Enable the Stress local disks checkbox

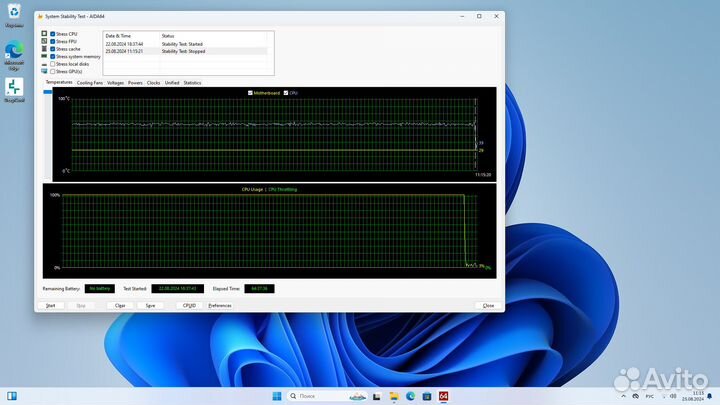click(53, 64)
